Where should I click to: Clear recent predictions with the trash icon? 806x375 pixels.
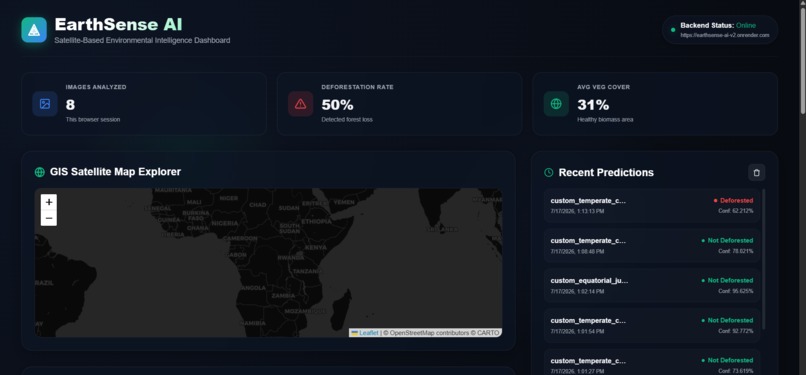756,173
